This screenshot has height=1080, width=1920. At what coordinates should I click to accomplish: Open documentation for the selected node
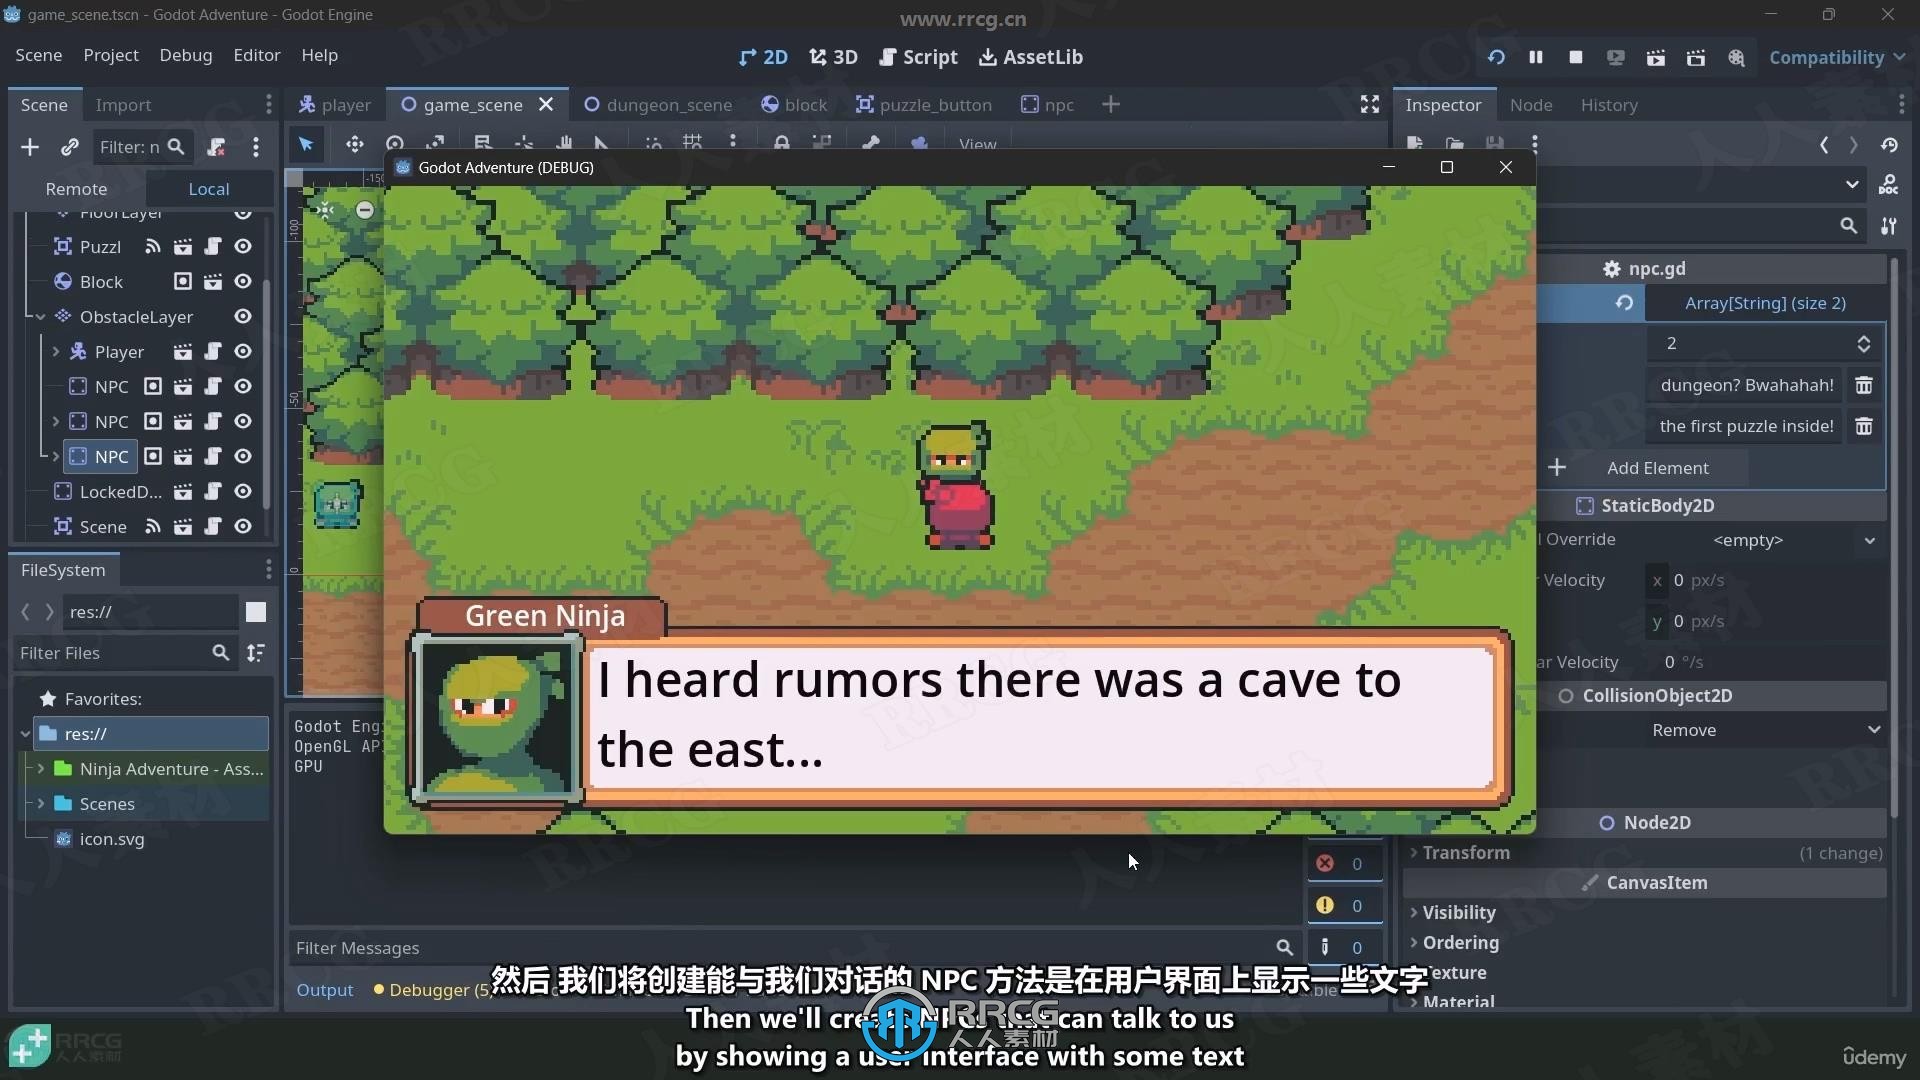1889,185
